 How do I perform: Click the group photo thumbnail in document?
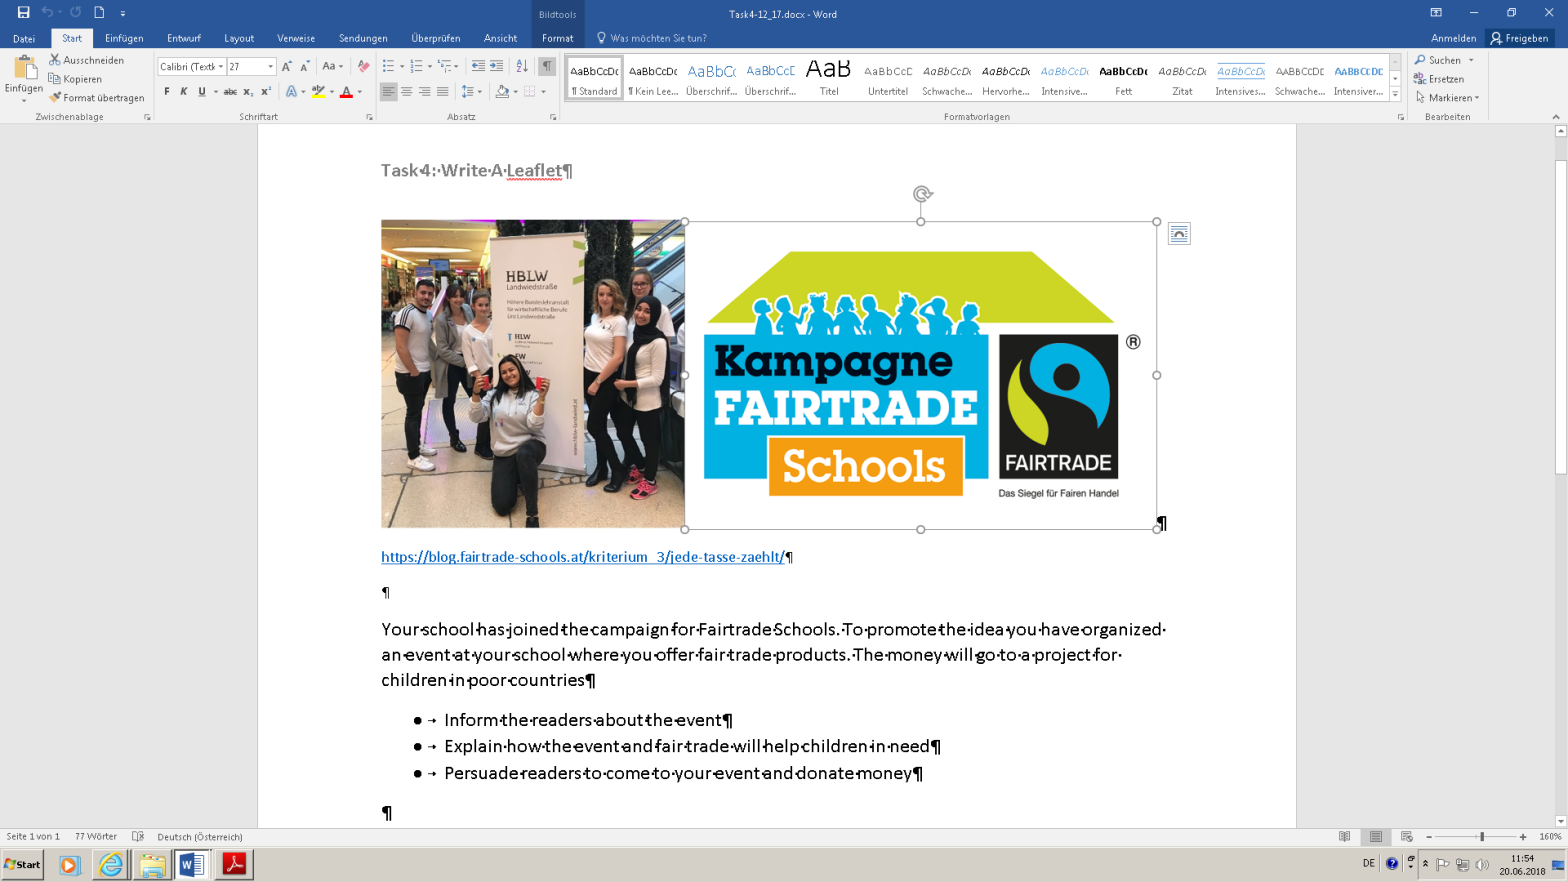pyautogui.click(x=533, y=374)
